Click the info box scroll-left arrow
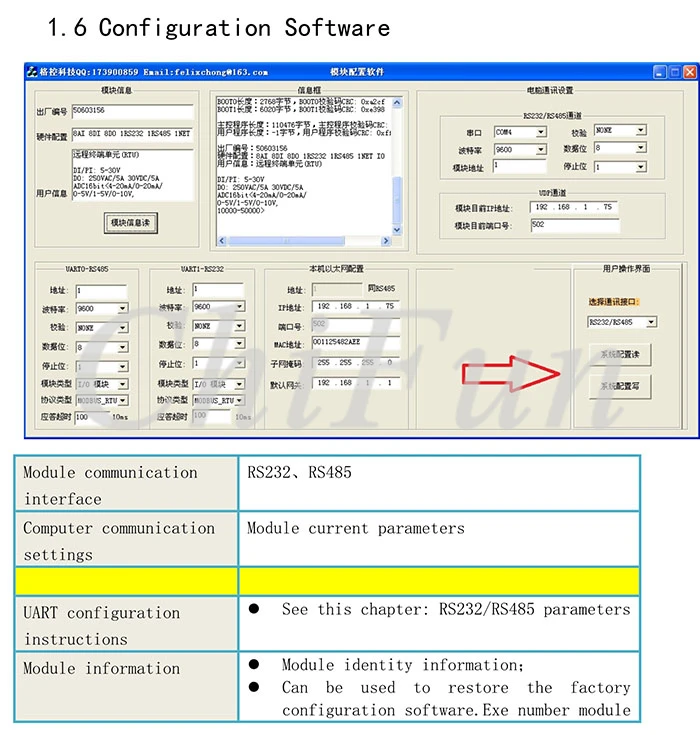 (x=222, y=241)
